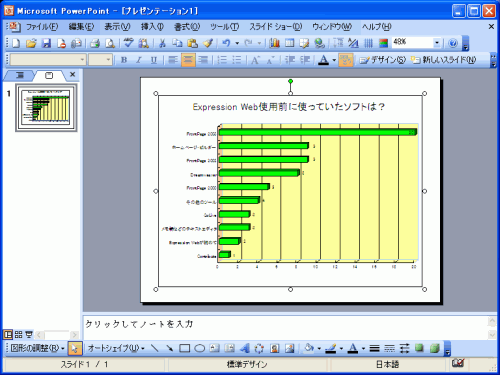Undo the last action
The image size is (500, 375).
pyautogui.click(x=226, y=43)
